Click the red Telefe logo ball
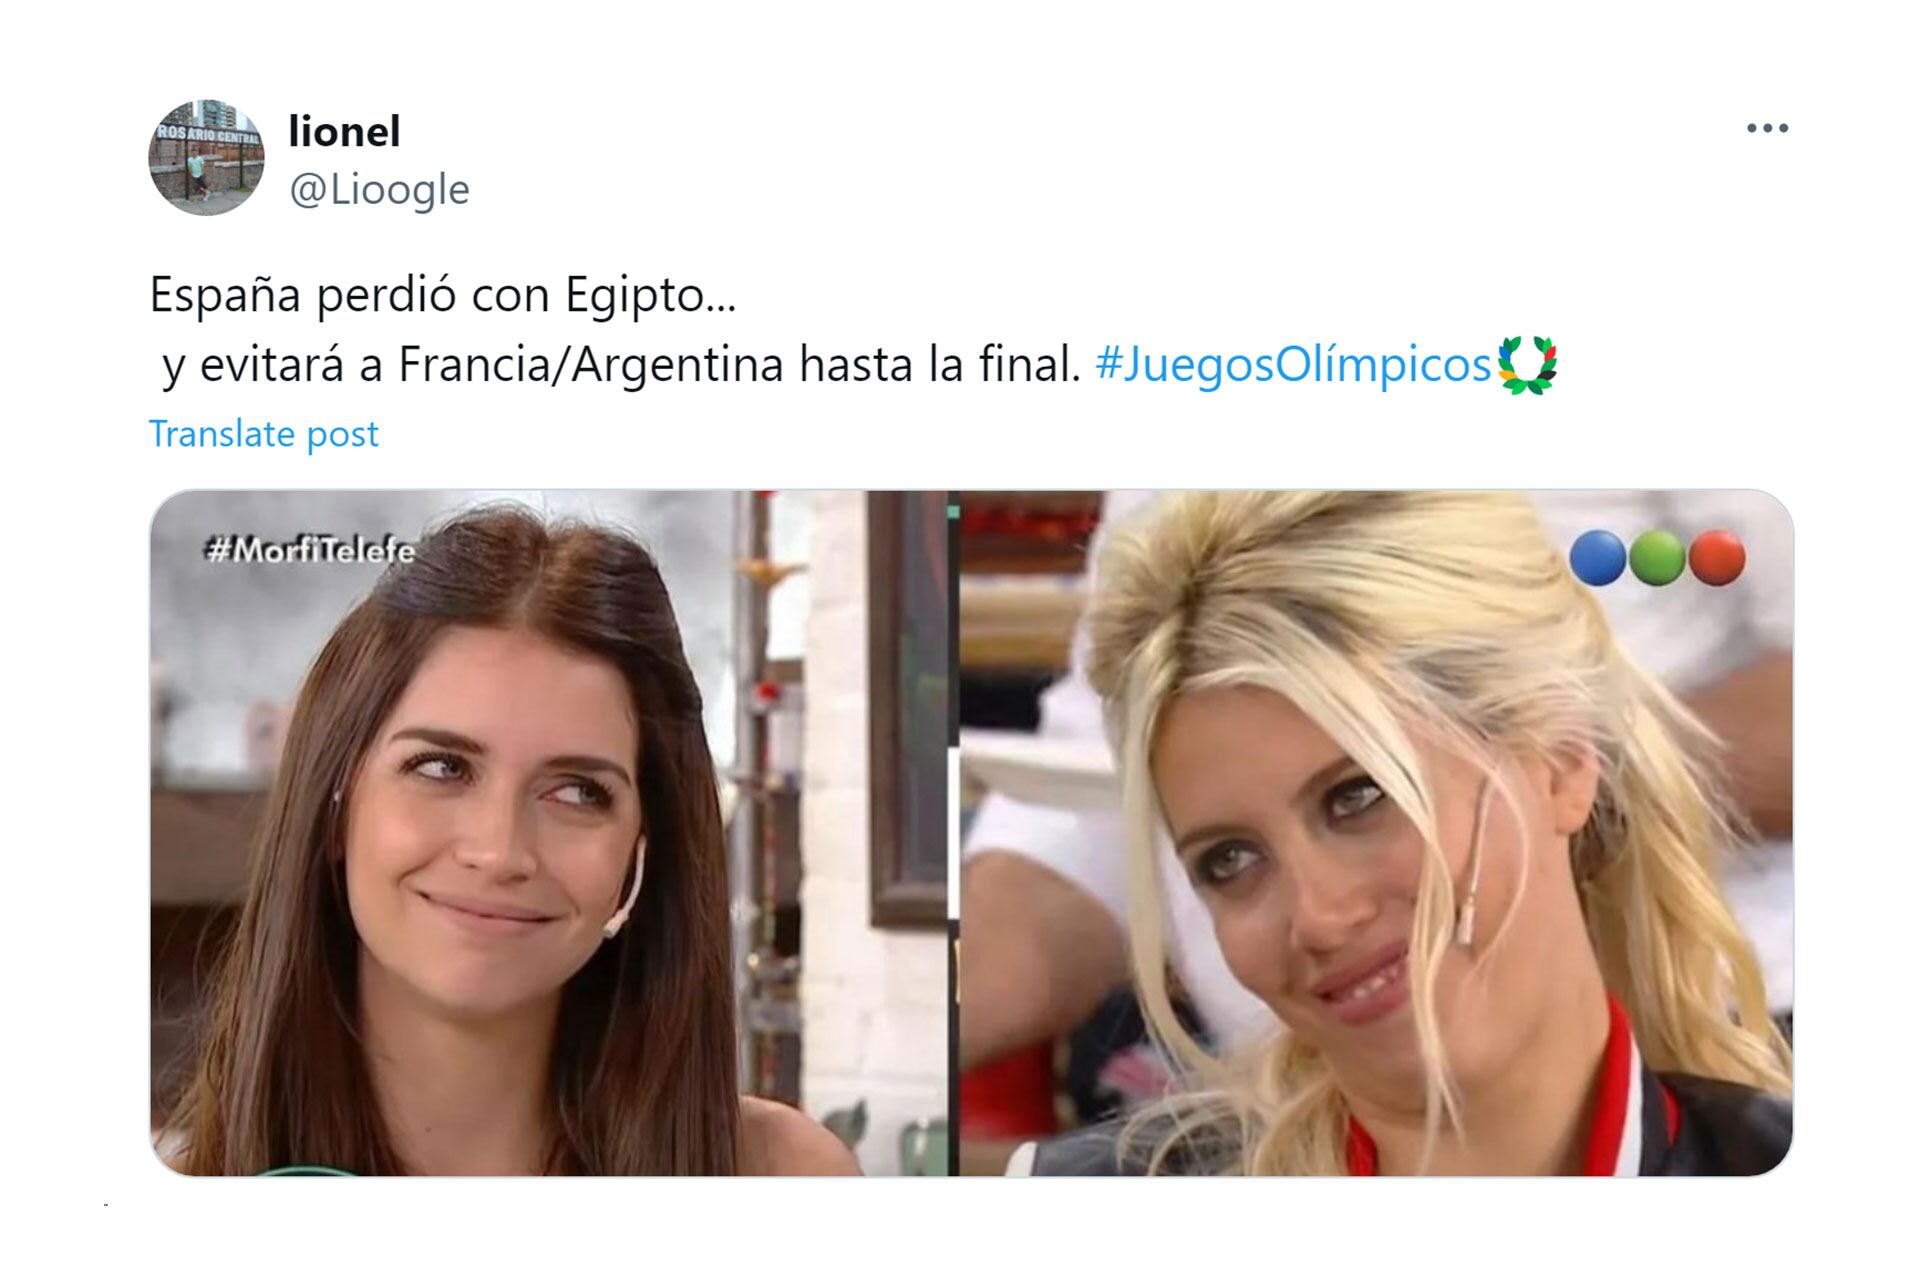 (1716, 557)
